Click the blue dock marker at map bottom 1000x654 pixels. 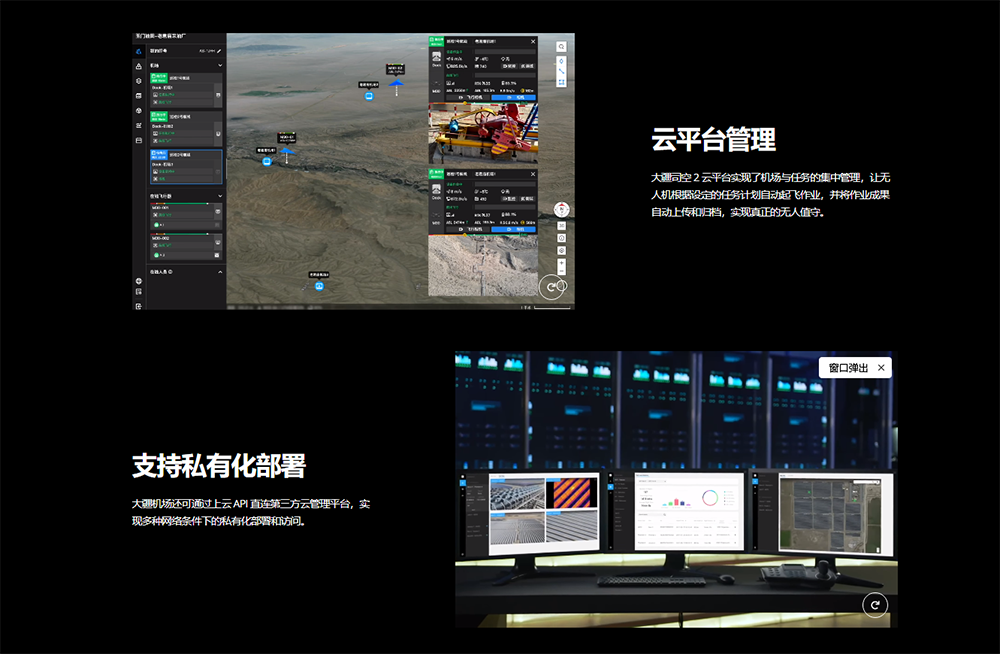click(319, 285)
